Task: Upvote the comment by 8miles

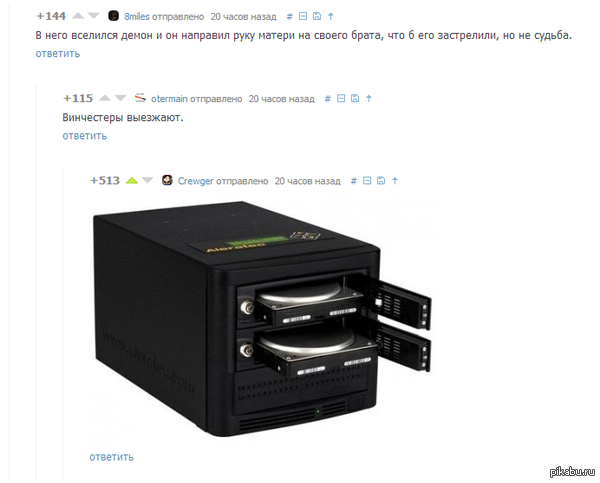Action: tap(78, 16)
